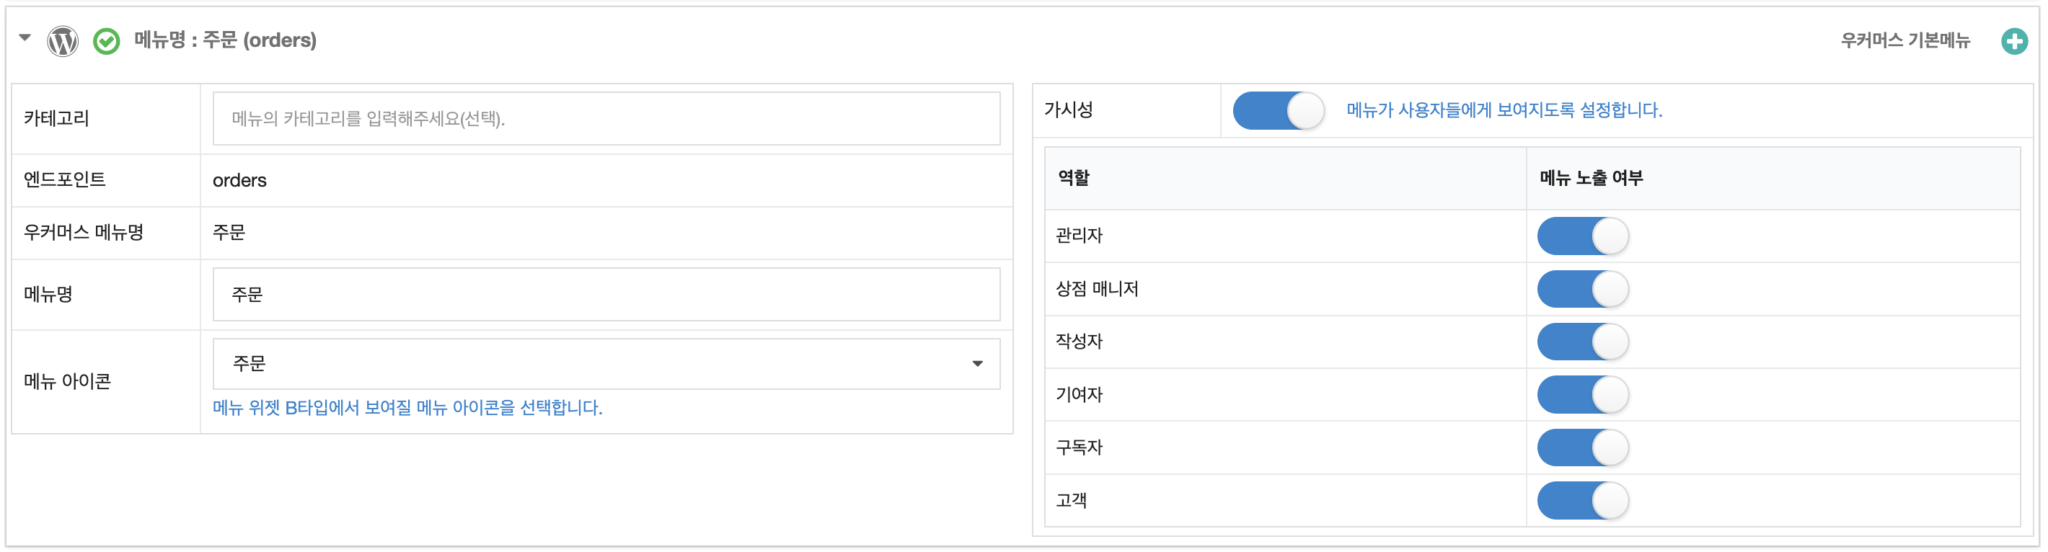Click the orders endpoint value

click(240, 181)
